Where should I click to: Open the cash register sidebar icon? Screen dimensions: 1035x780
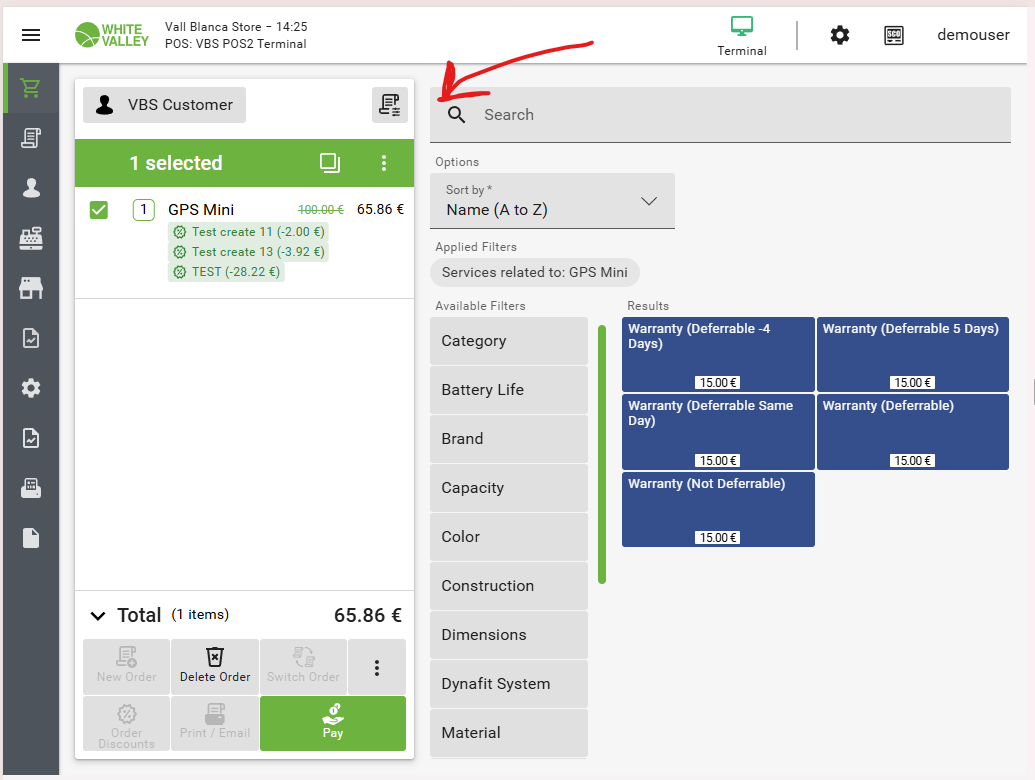click(30, 238)
